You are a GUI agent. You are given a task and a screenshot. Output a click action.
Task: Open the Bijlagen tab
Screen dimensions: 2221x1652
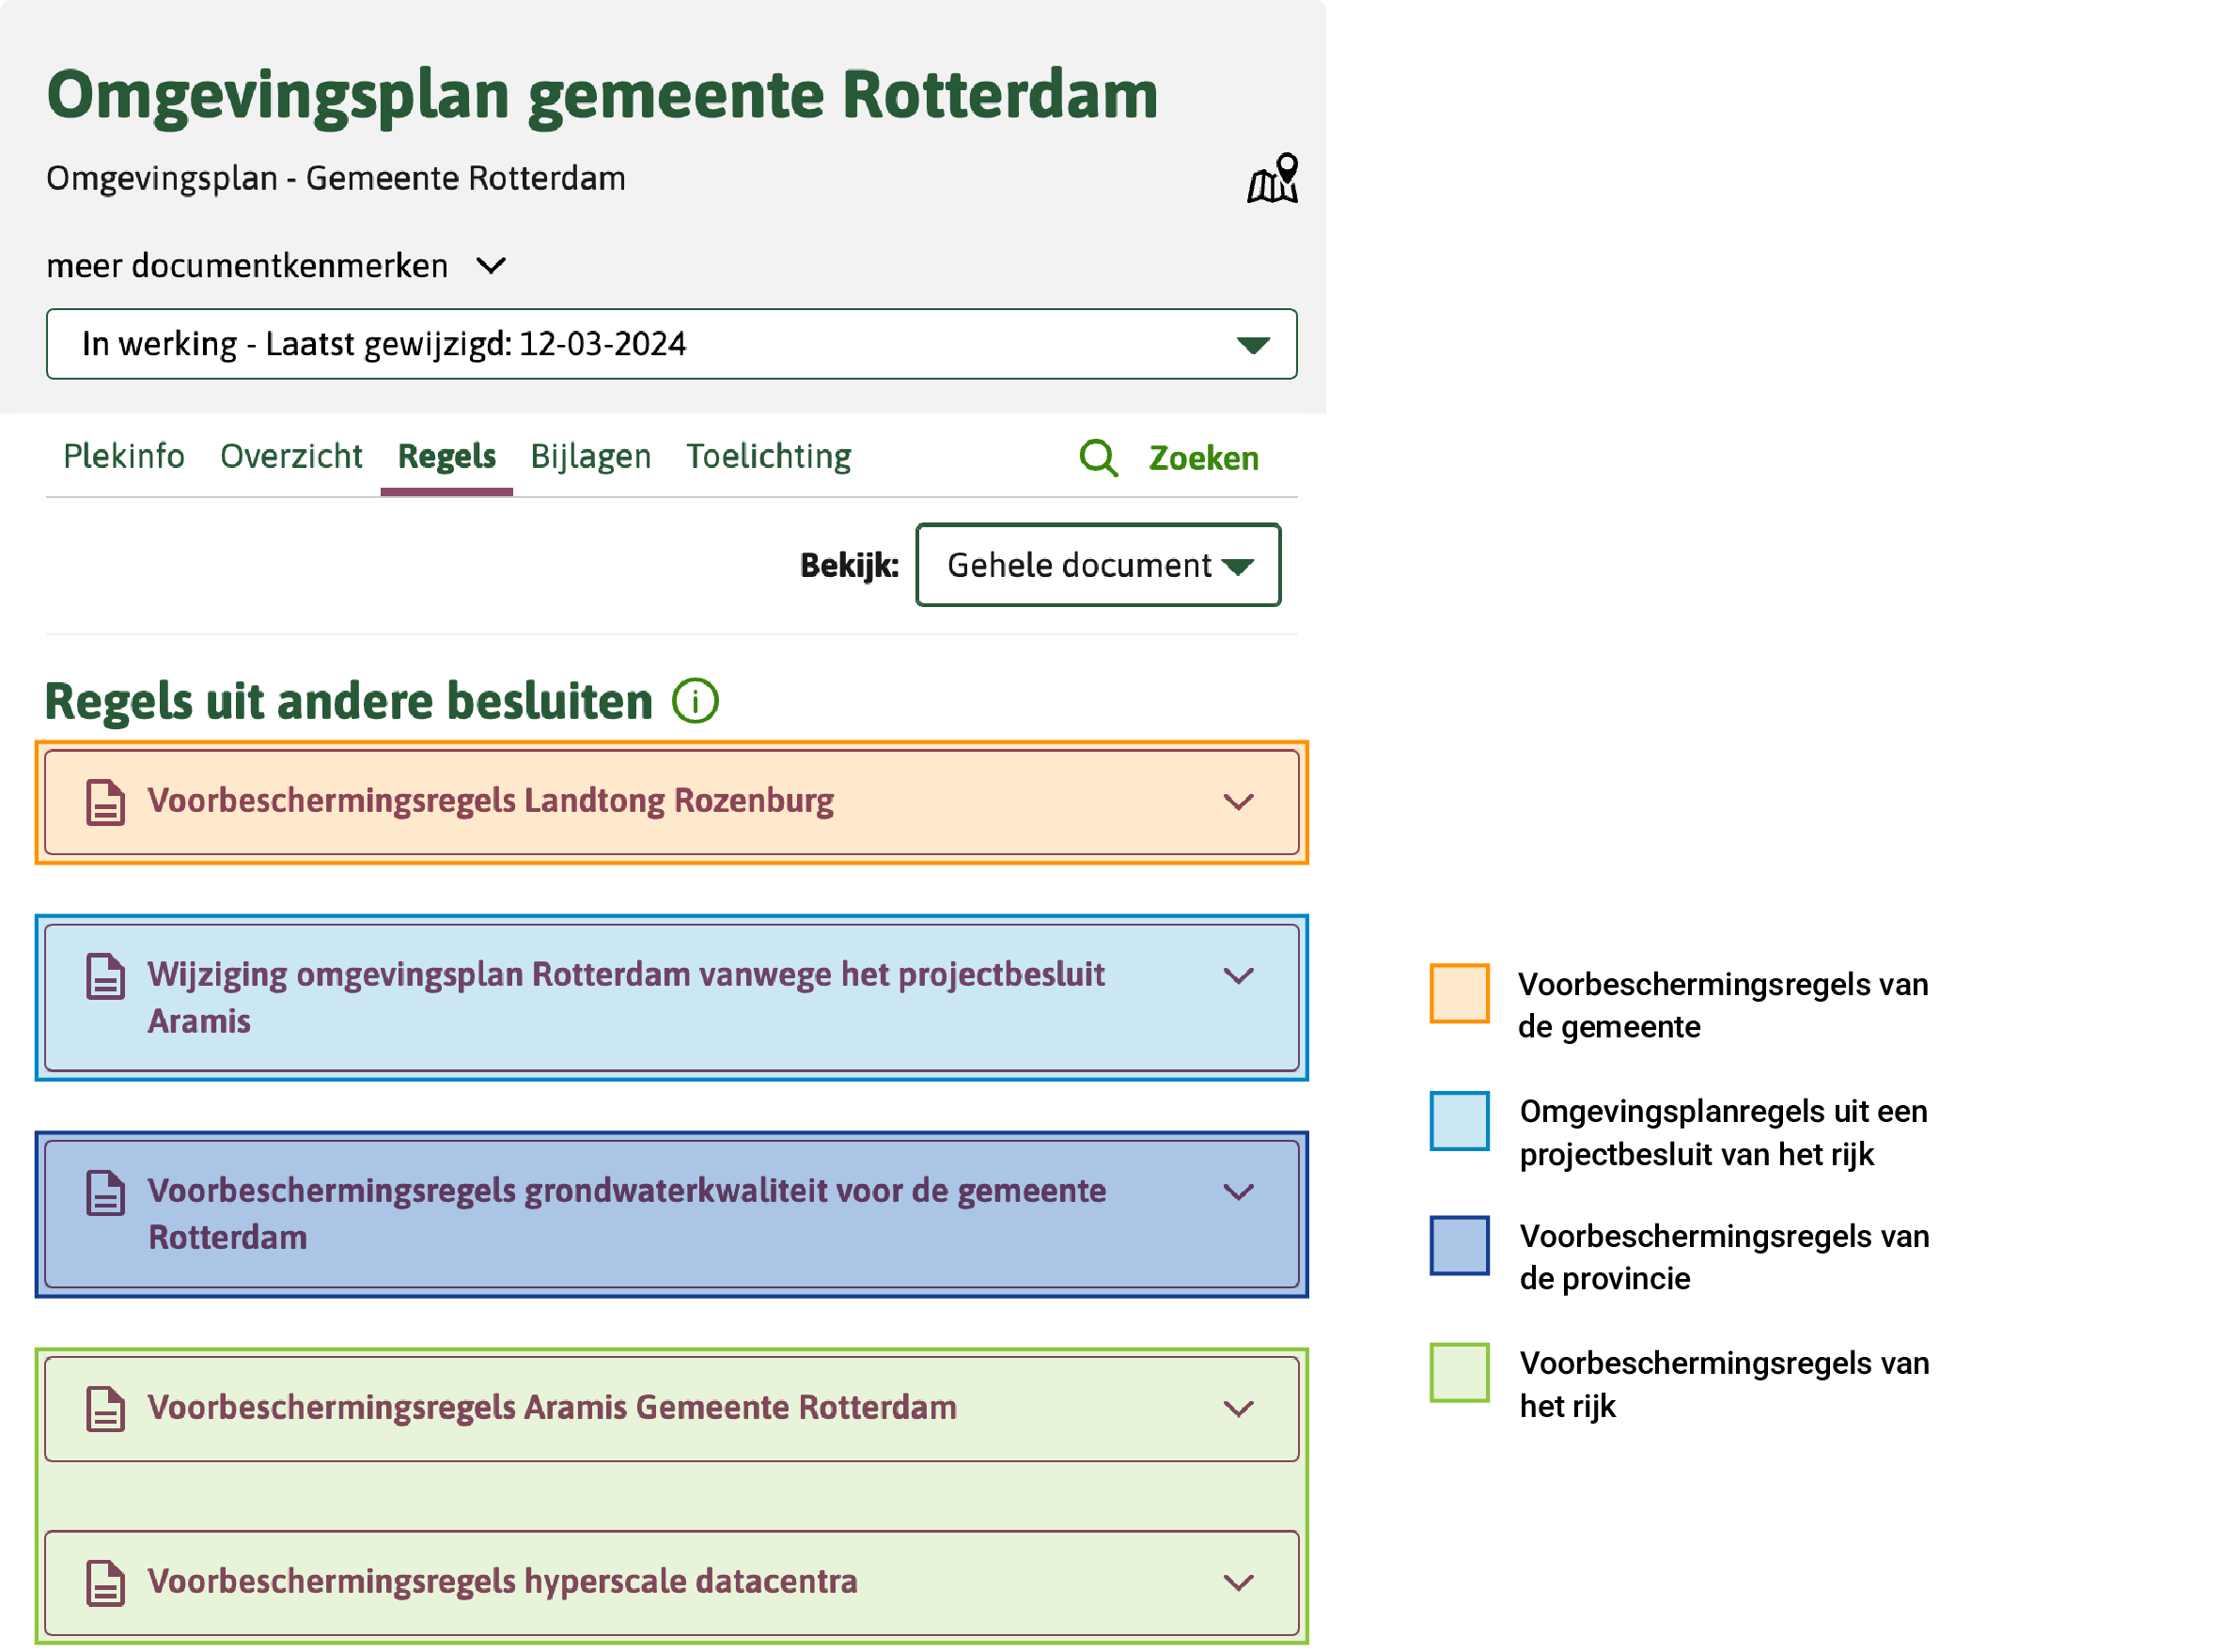pos(590,457)
